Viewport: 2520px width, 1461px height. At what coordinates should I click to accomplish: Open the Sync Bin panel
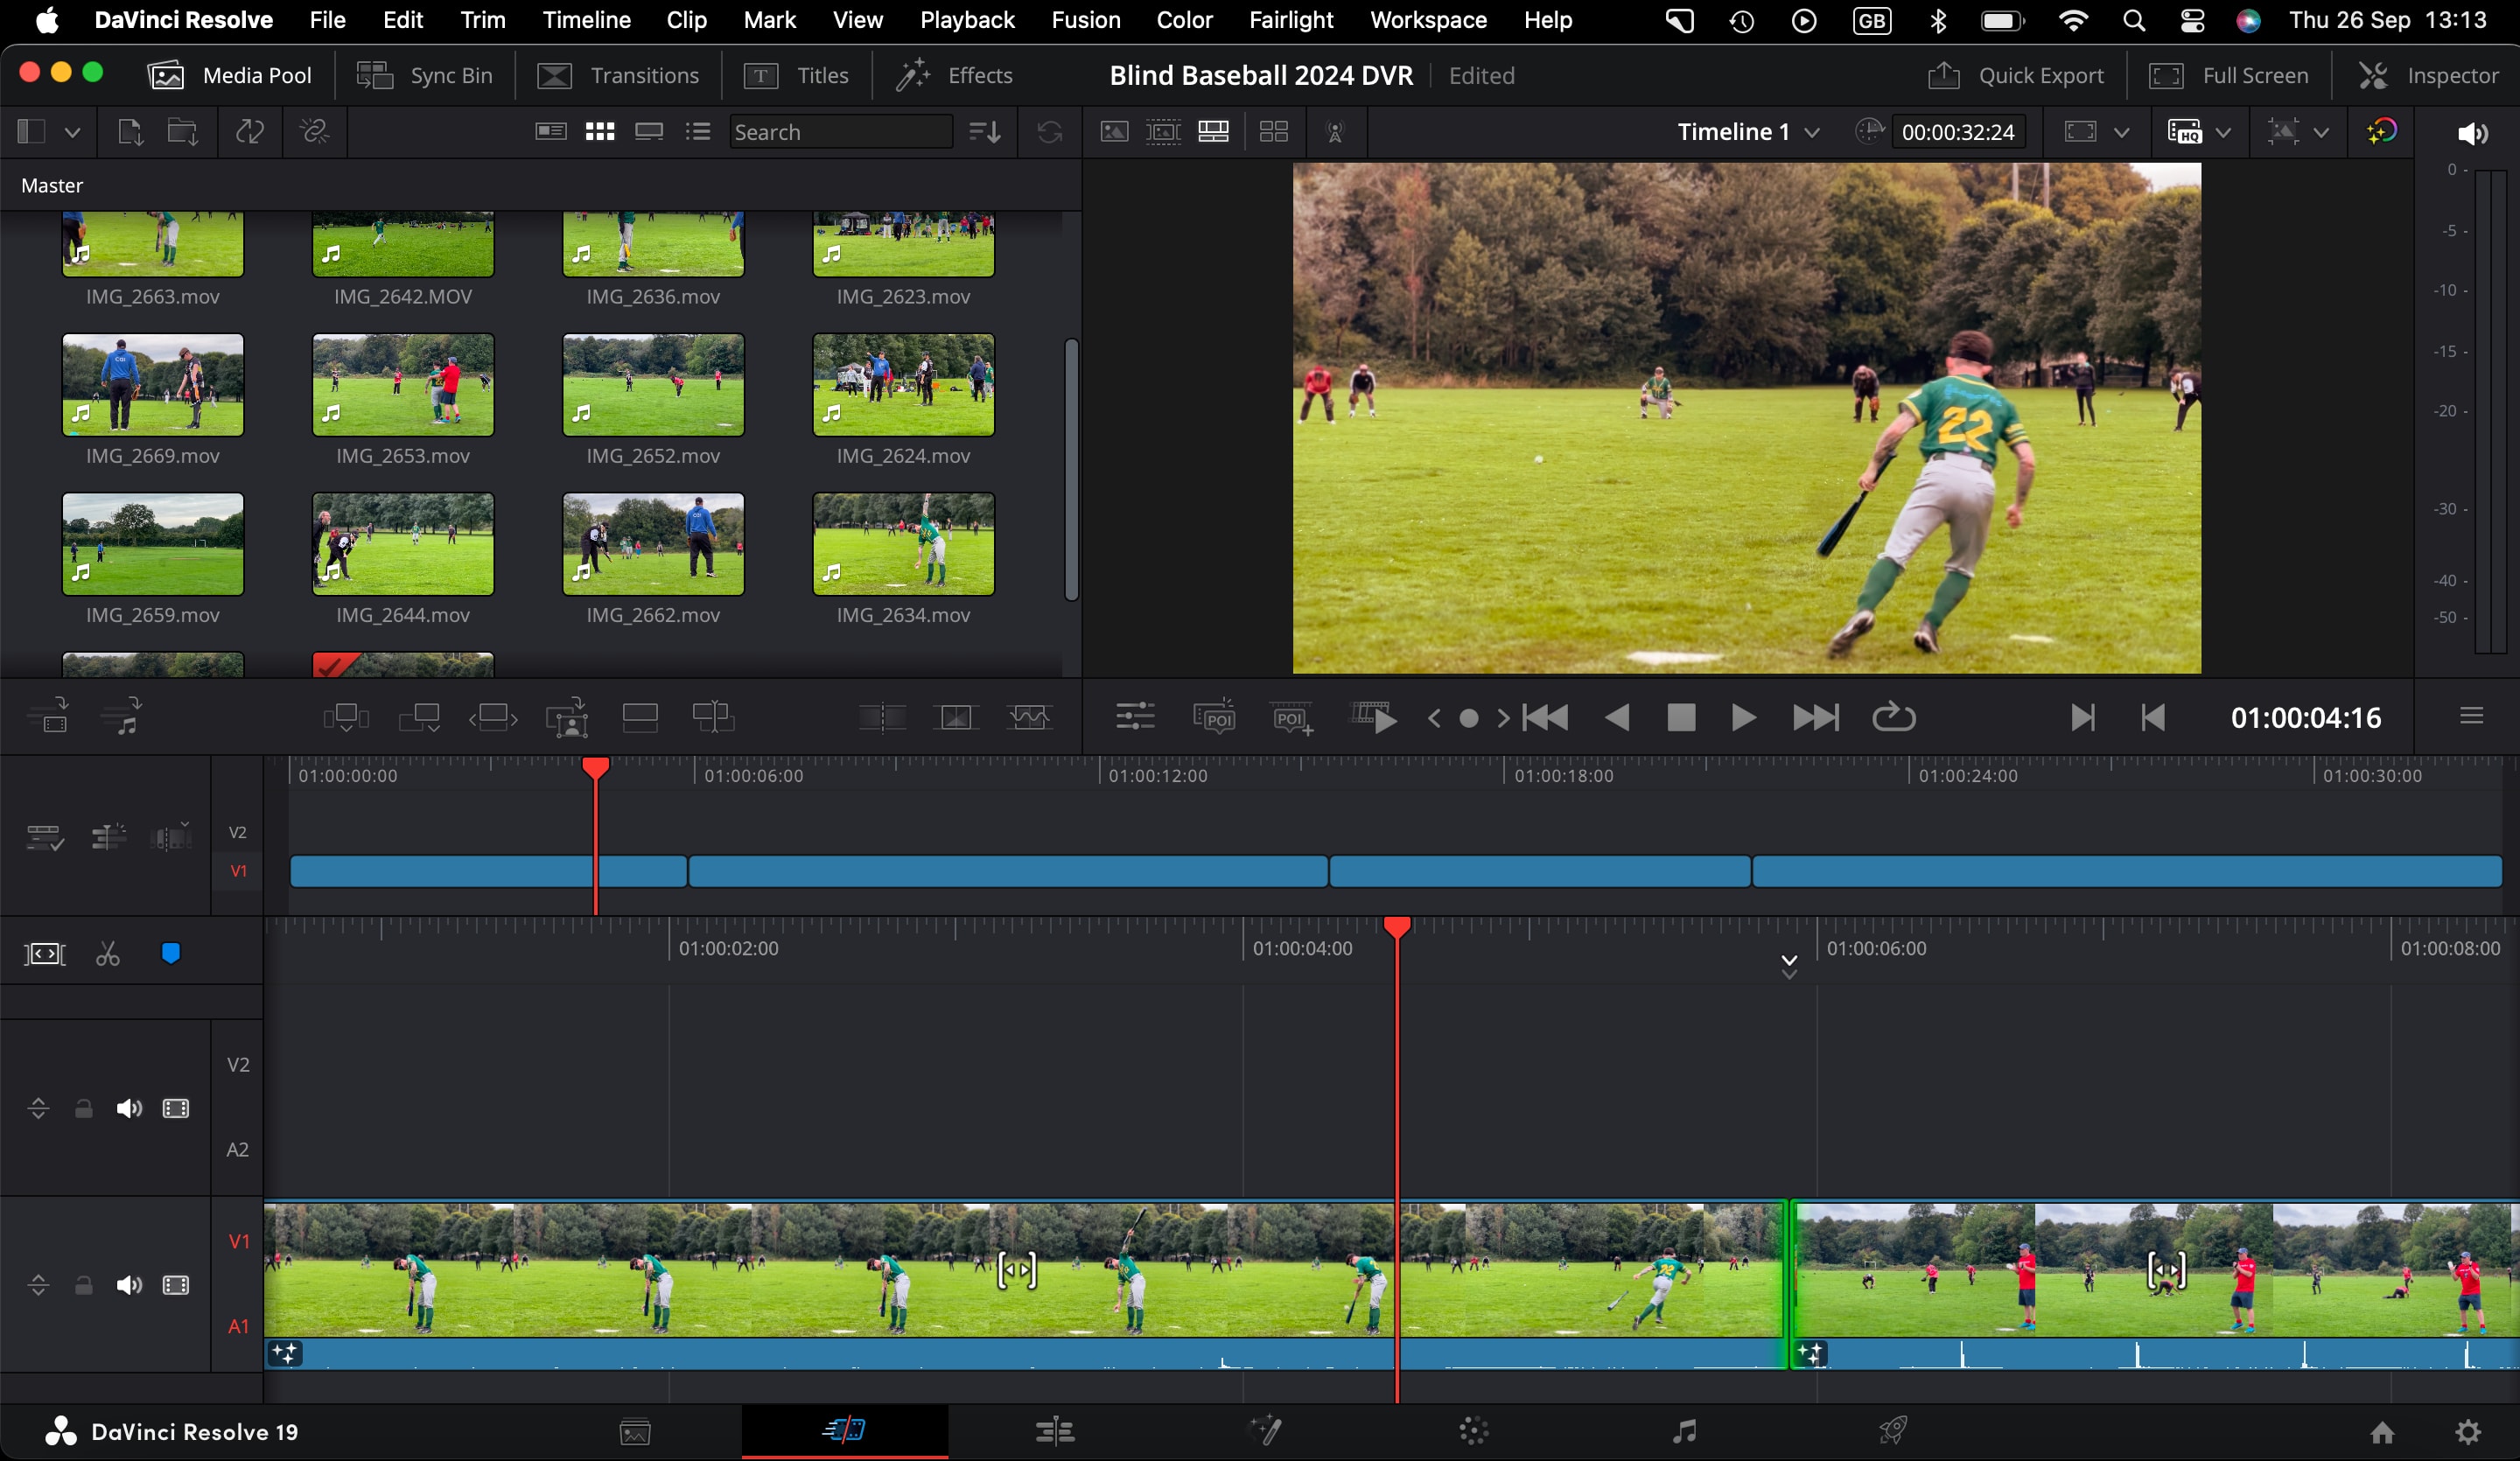point(425,75)
